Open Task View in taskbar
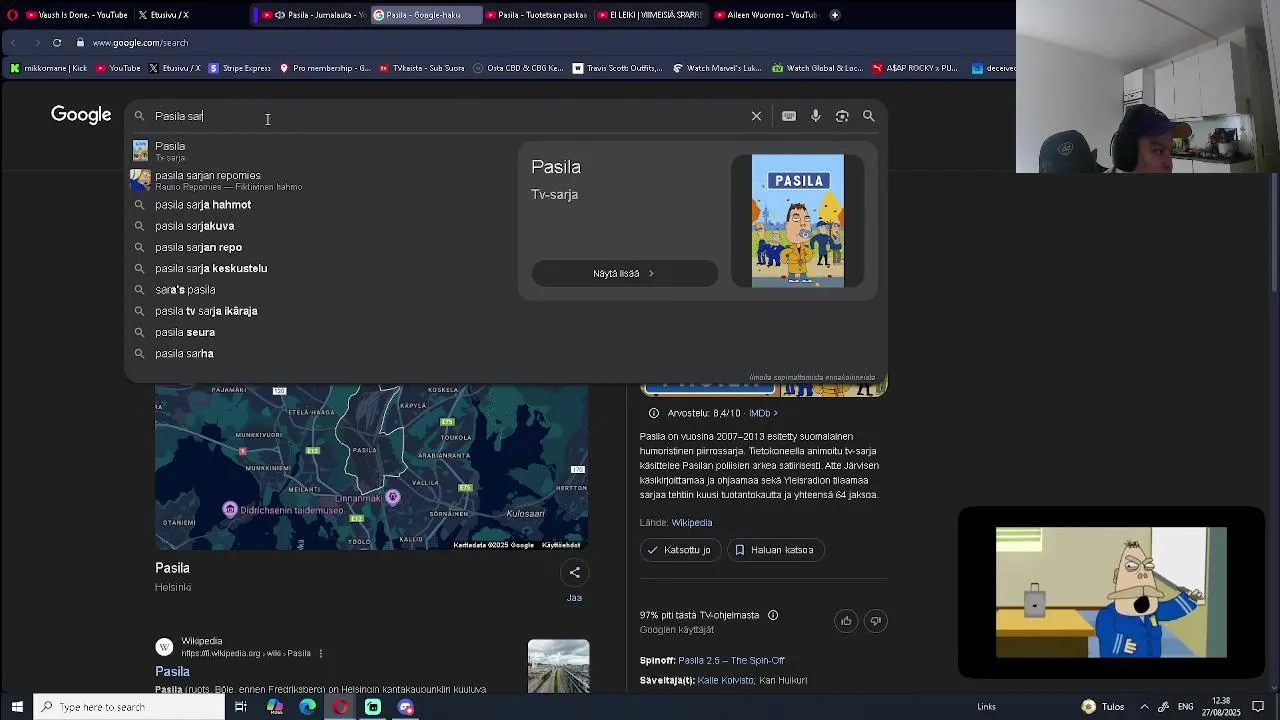1280x720 pixels. point(241,707)
